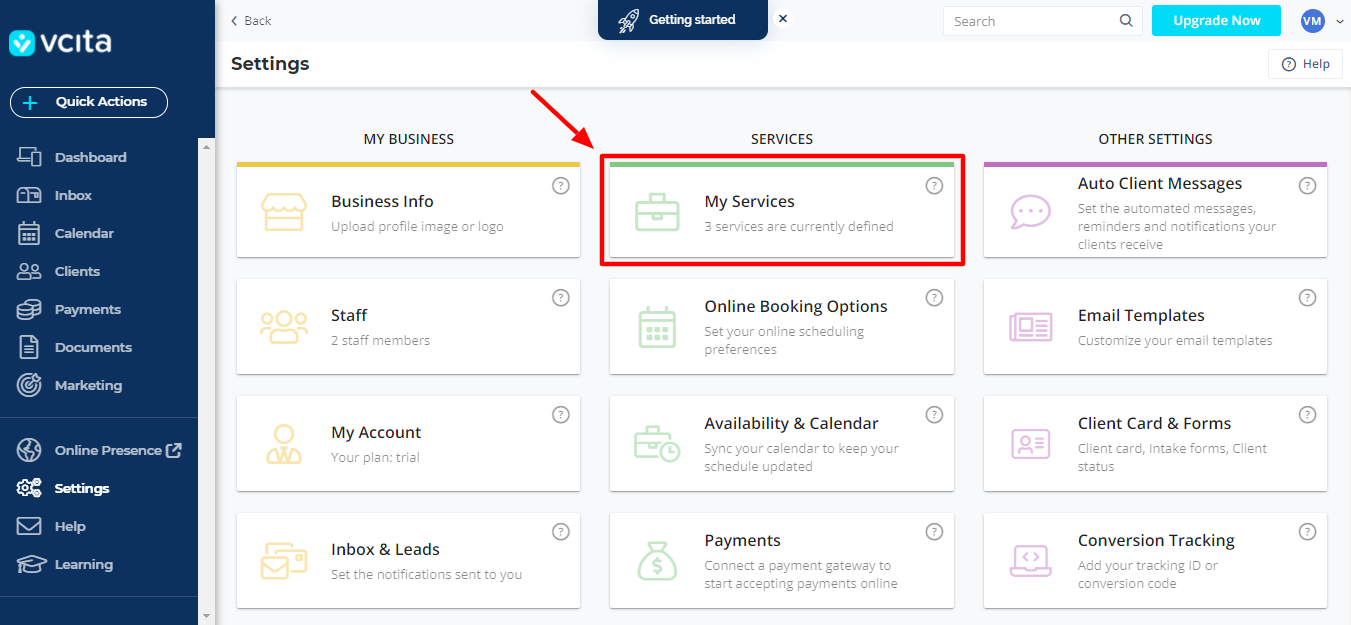Go to Calendar in the sidebar
Image resolution: width=1351 pixels, height=625 pixels.
pyautogui.click(x=84, y=233)
